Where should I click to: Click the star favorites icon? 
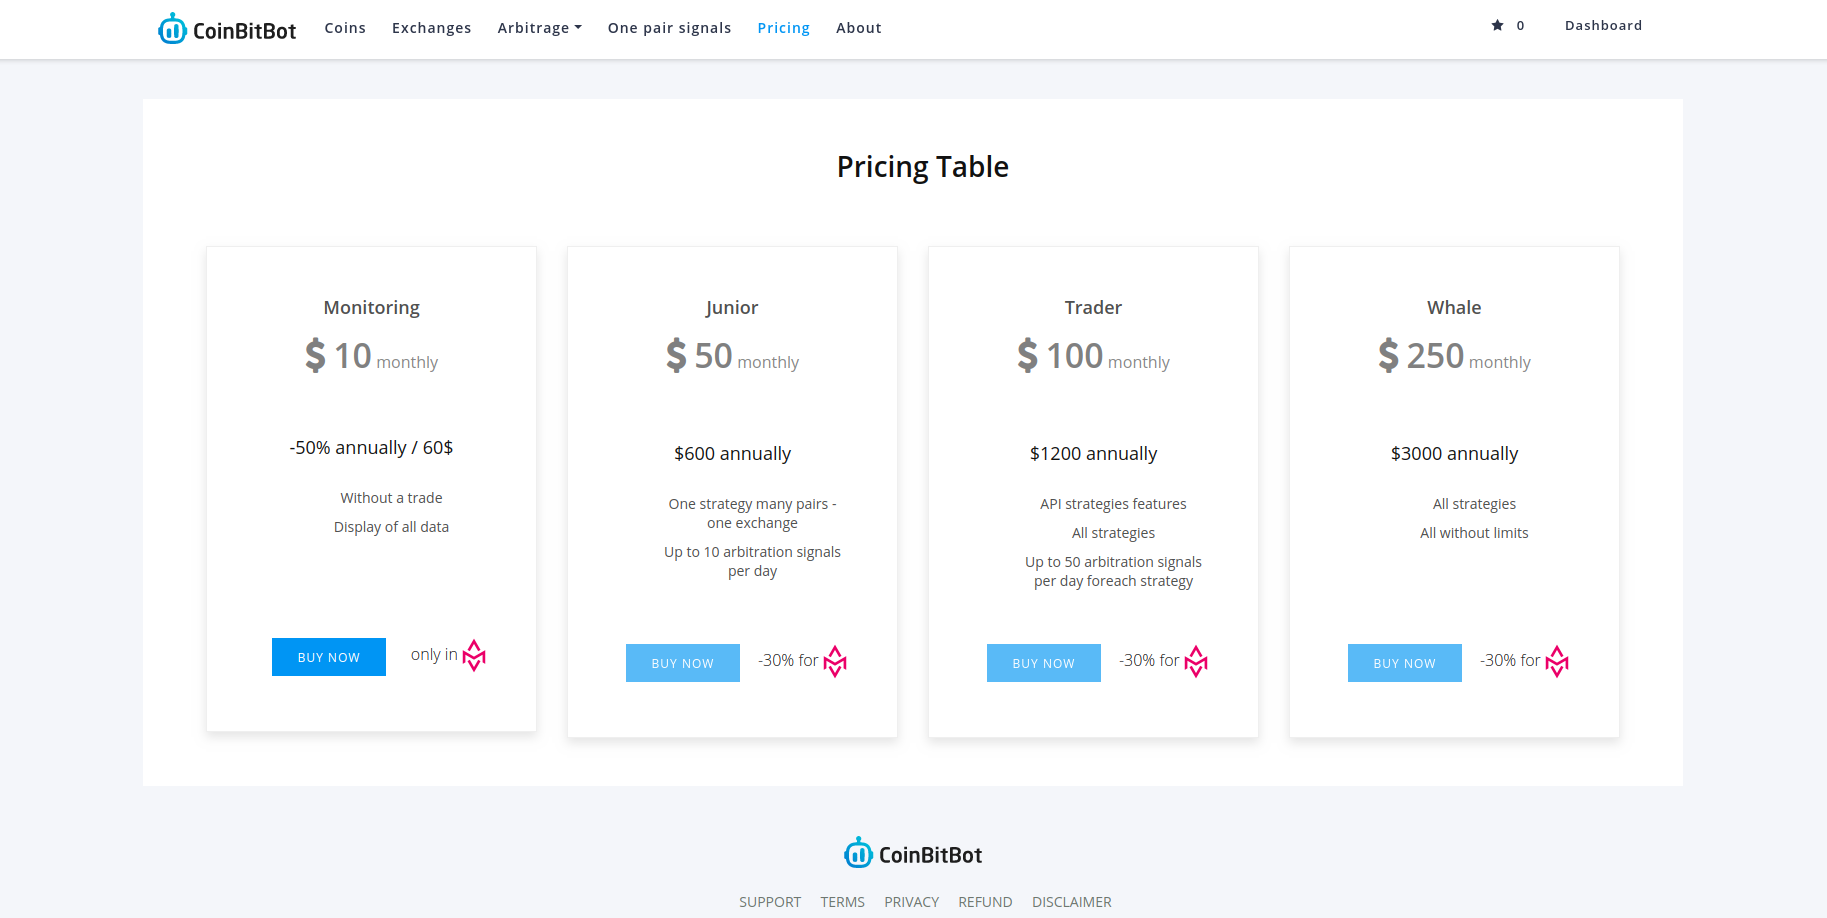click(x=1497, y=26)
